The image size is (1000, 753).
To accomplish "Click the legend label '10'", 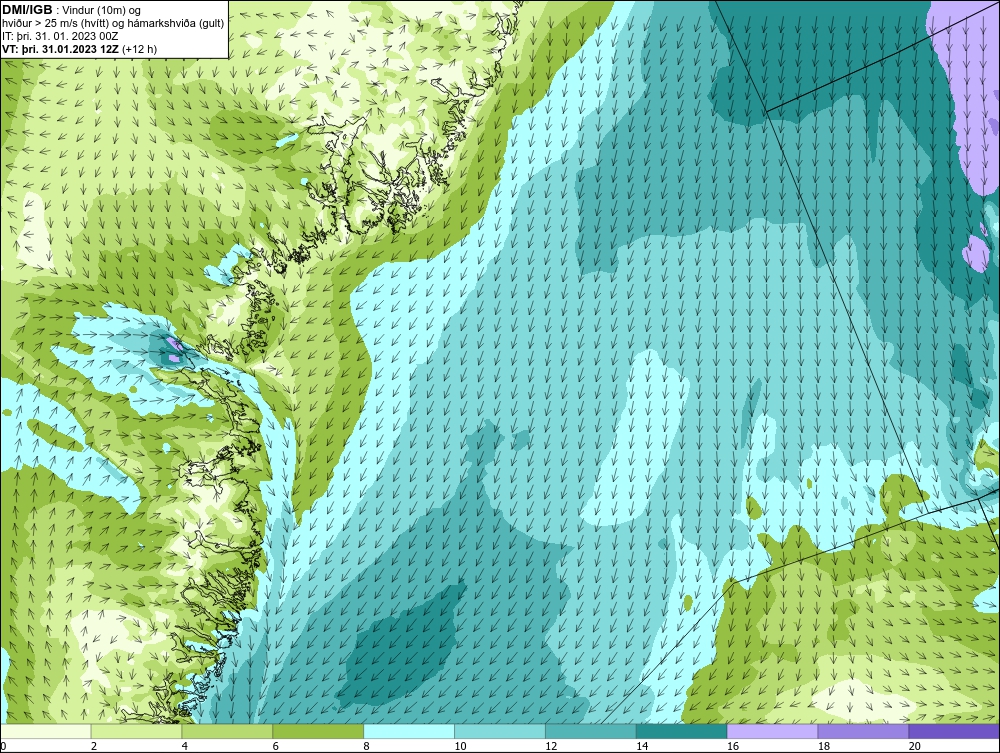I will click(x=460, y=746).
